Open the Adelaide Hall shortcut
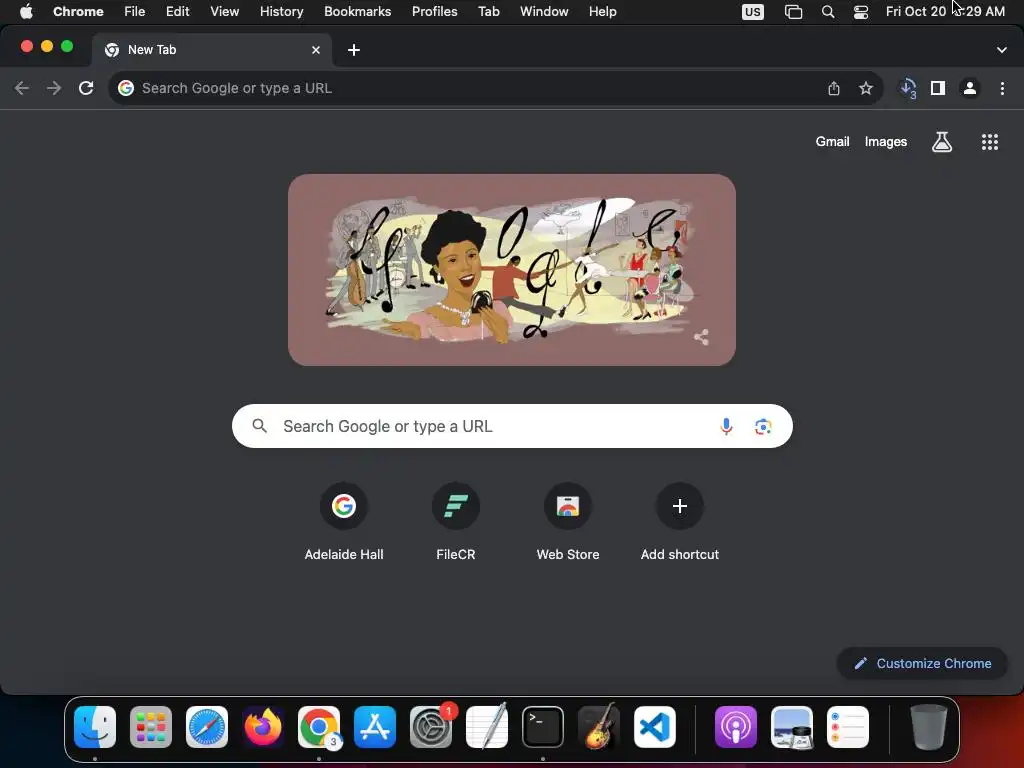The image size is (1024, 768). pos(344,522)
